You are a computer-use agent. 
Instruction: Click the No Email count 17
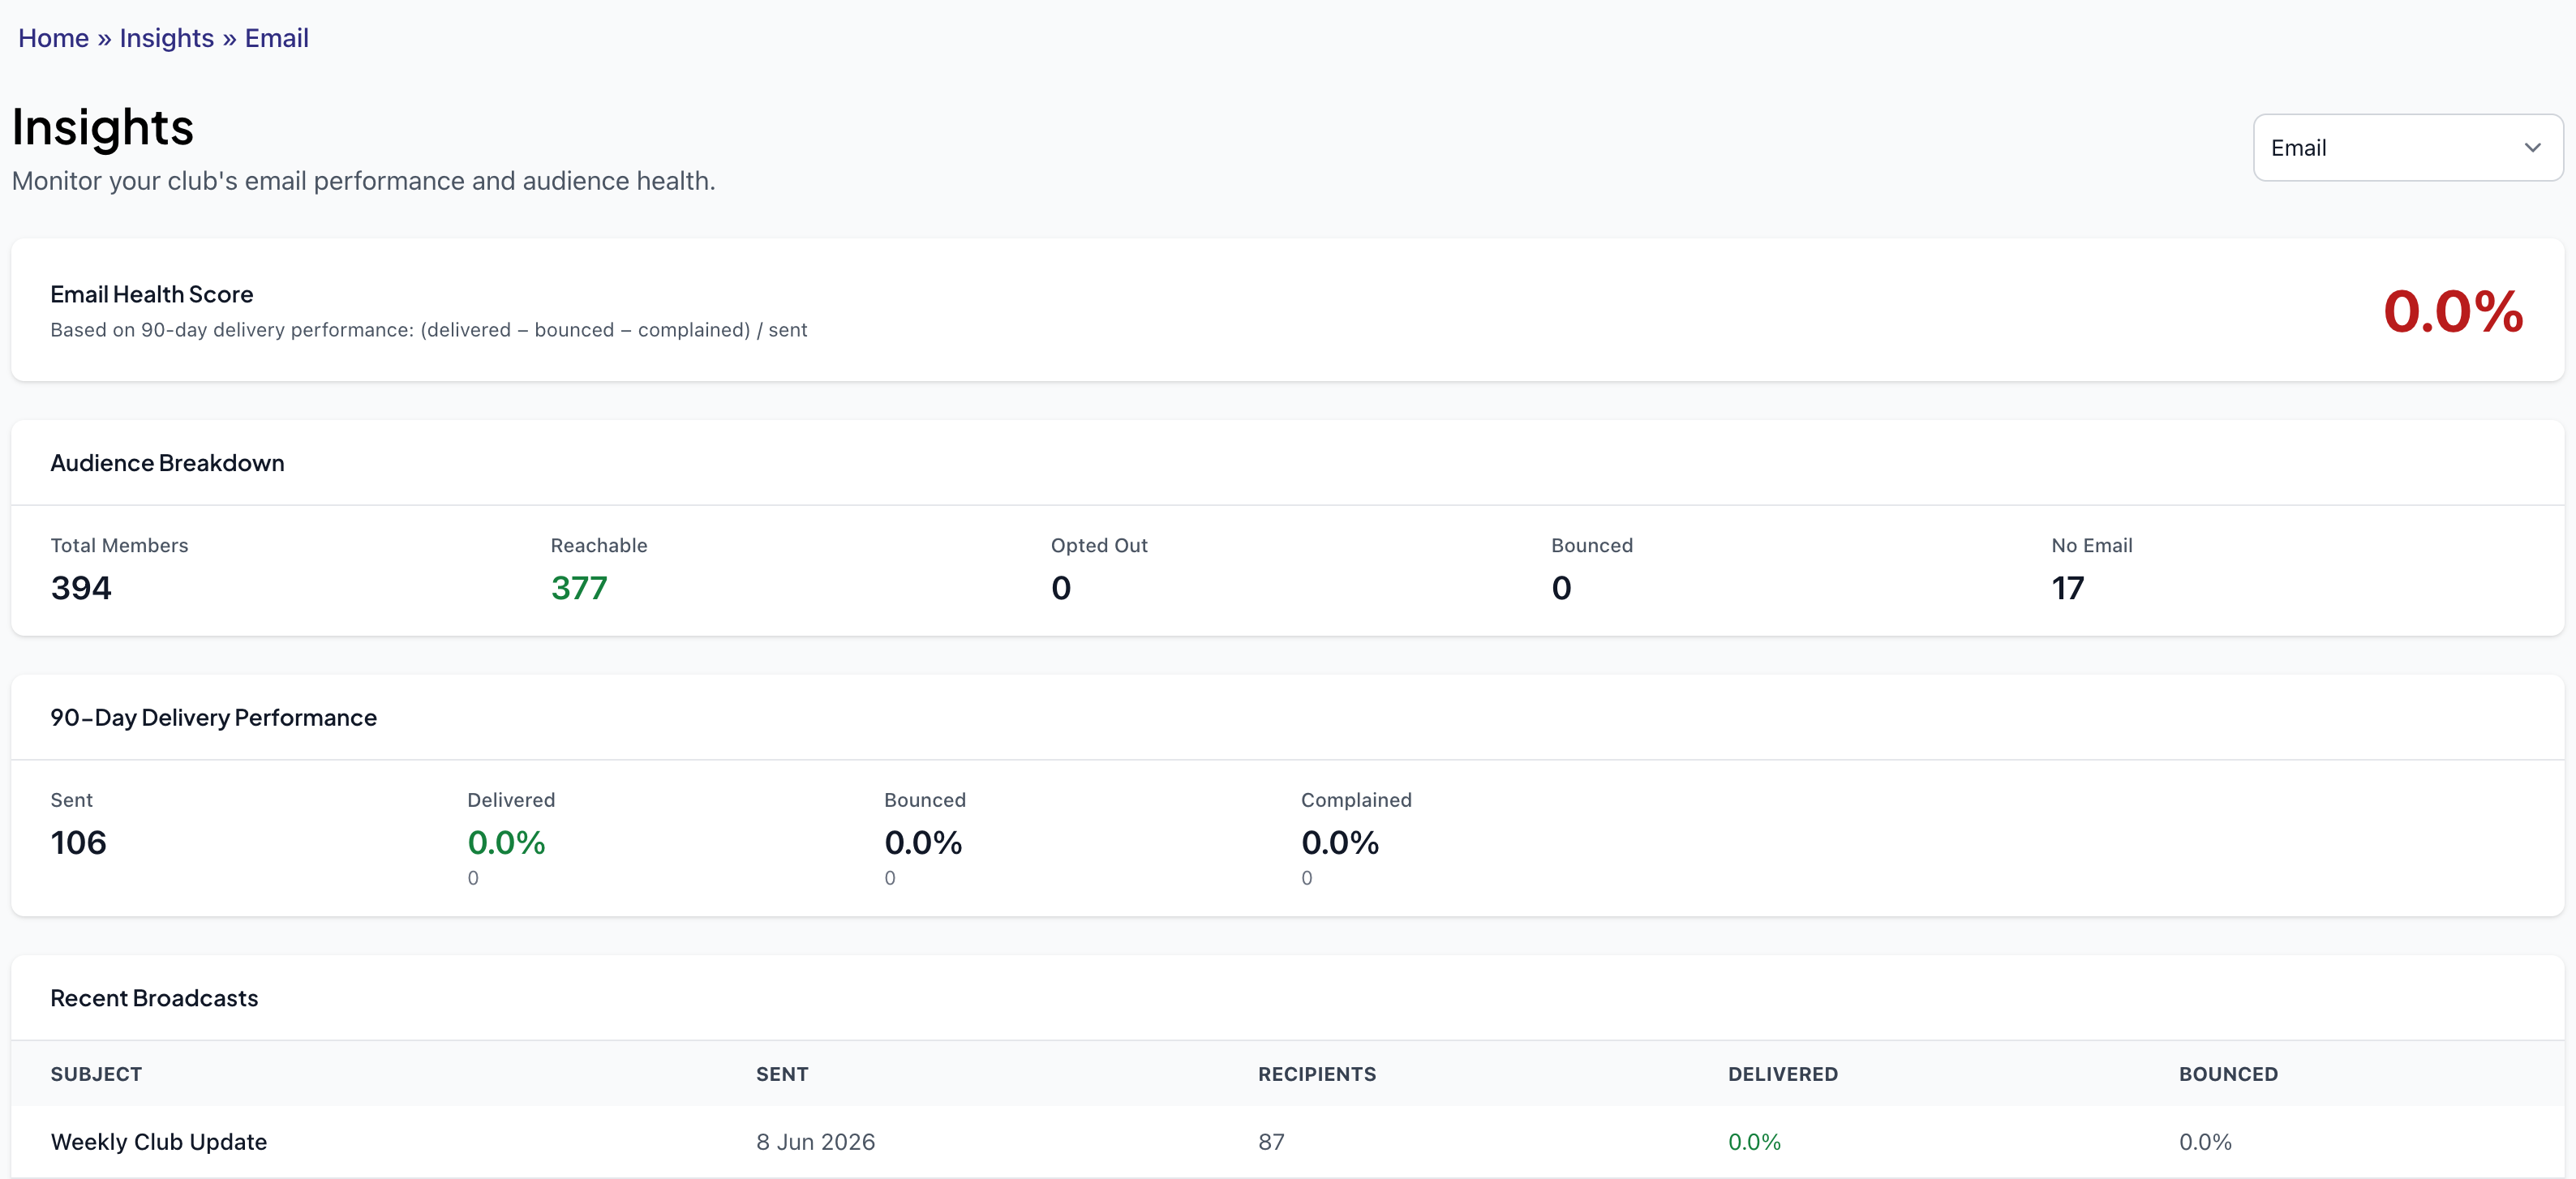coord(2067,588)
